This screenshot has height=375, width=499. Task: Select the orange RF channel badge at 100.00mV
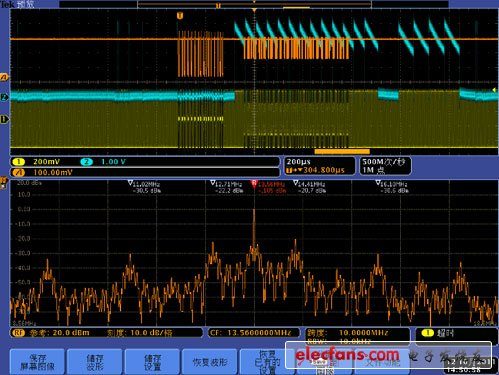(18, 172)
